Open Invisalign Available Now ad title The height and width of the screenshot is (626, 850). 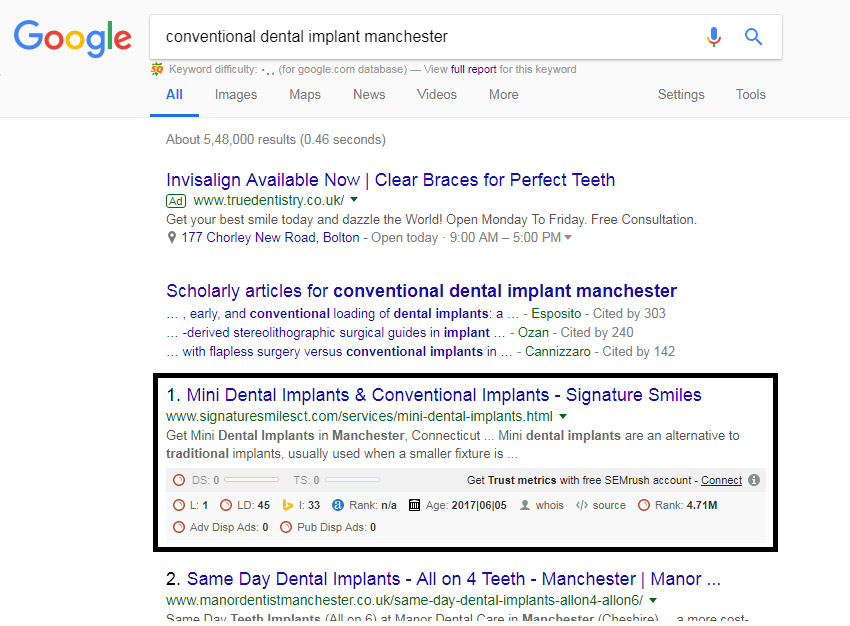[390, 180]
